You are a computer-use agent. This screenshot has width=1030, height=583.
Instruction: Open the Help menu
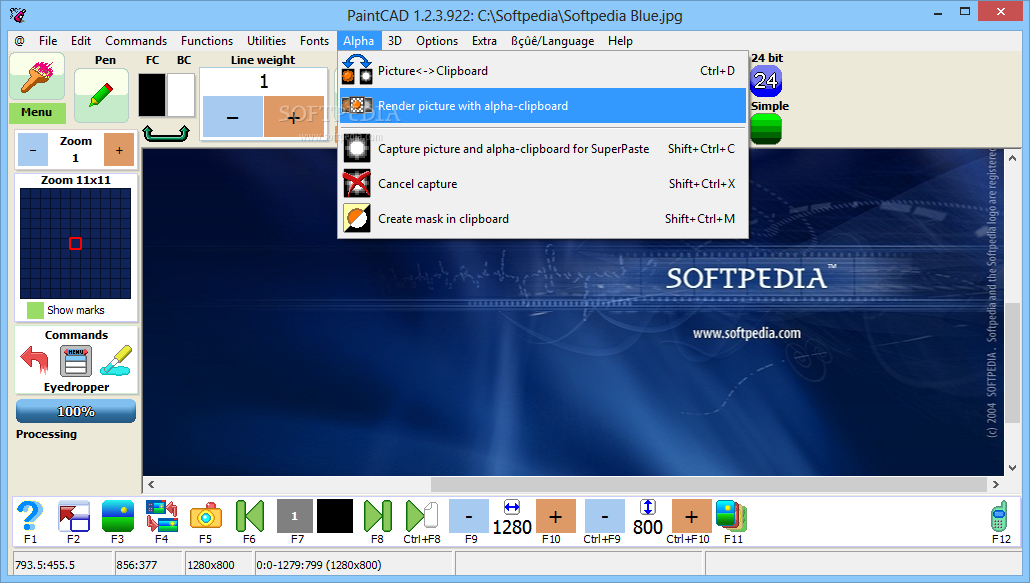click(x=620, y=41)
